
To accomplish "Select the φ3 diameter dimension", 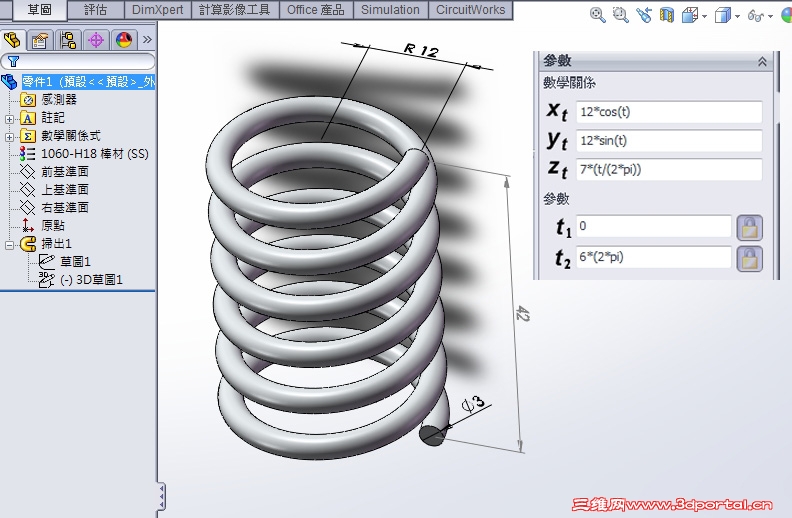I will point(473,404).
